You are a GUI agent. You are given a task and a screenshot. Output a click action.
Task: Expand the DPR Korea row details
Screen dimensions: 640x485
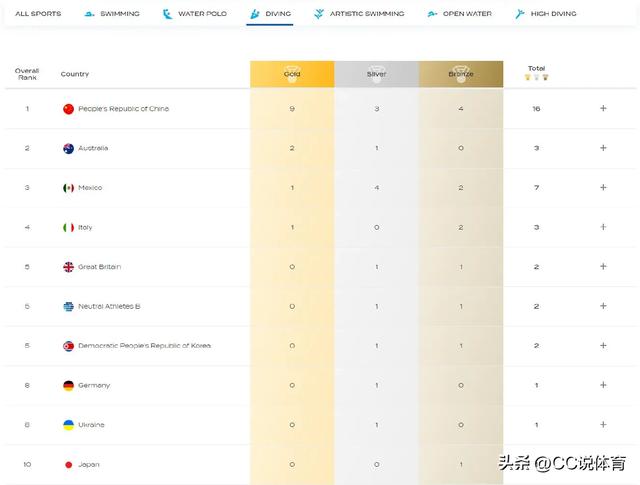(603, 345)
